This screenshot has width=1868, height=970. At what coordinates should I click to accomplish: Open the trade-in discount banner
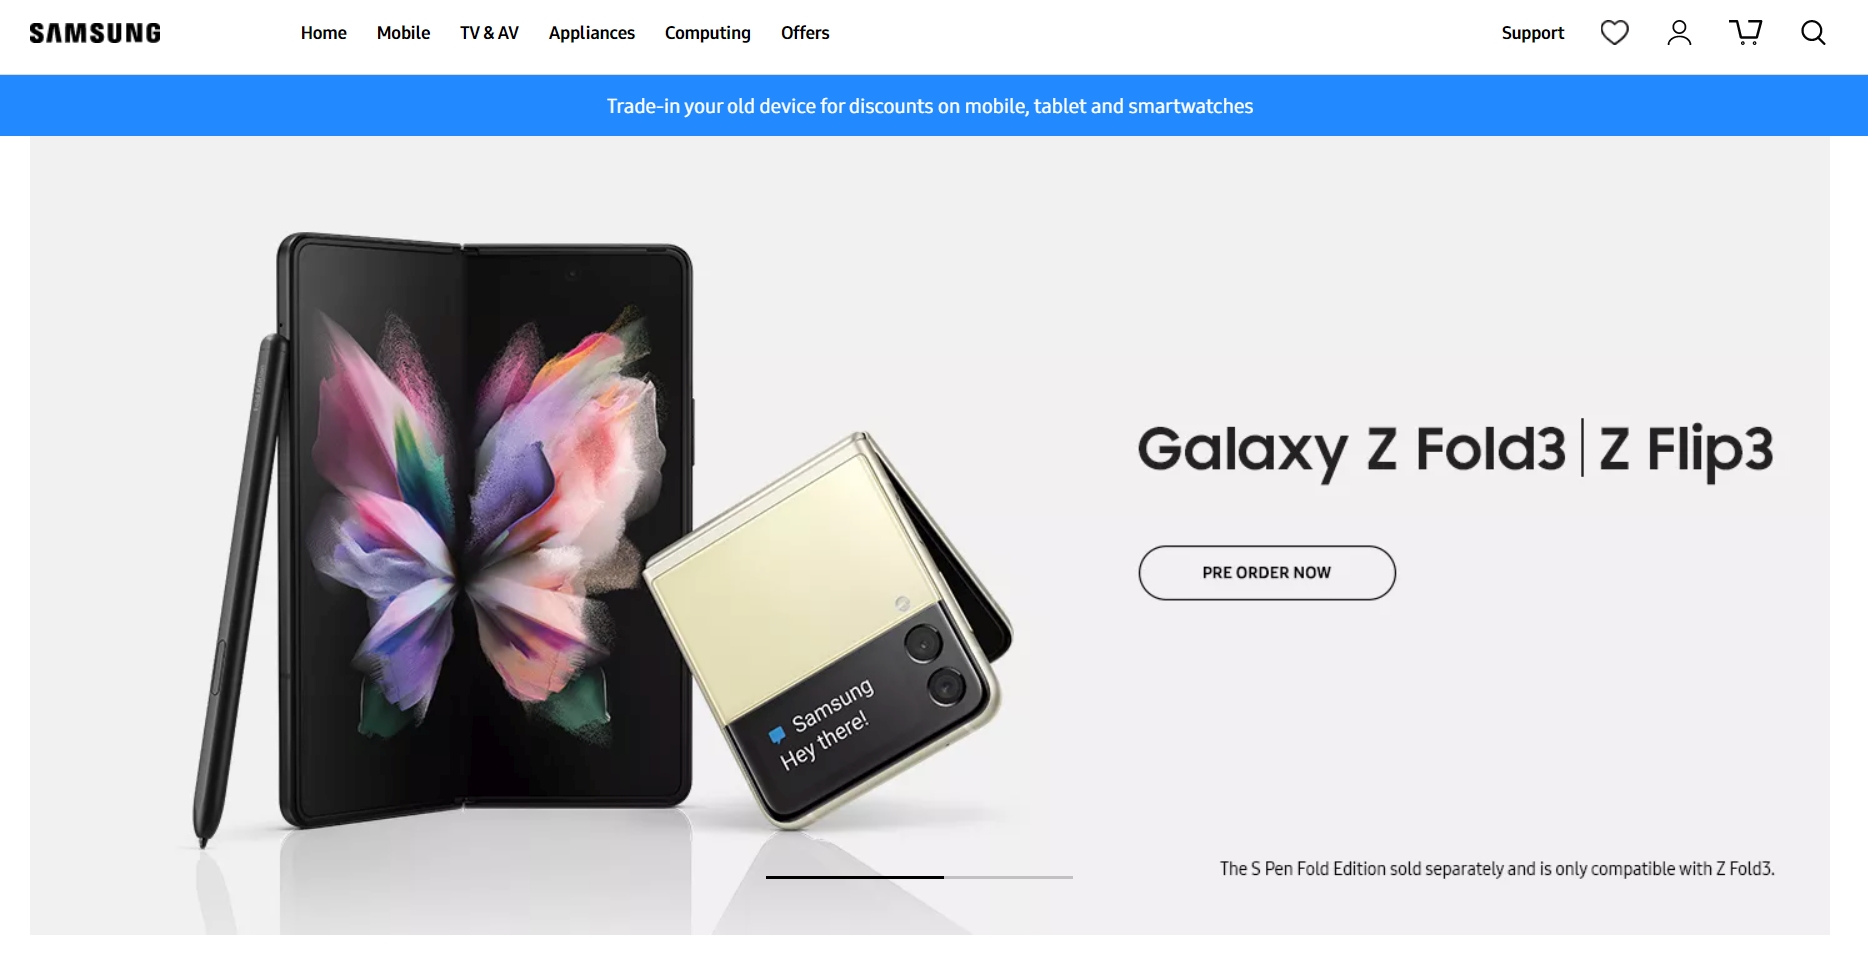coord(930,106)
